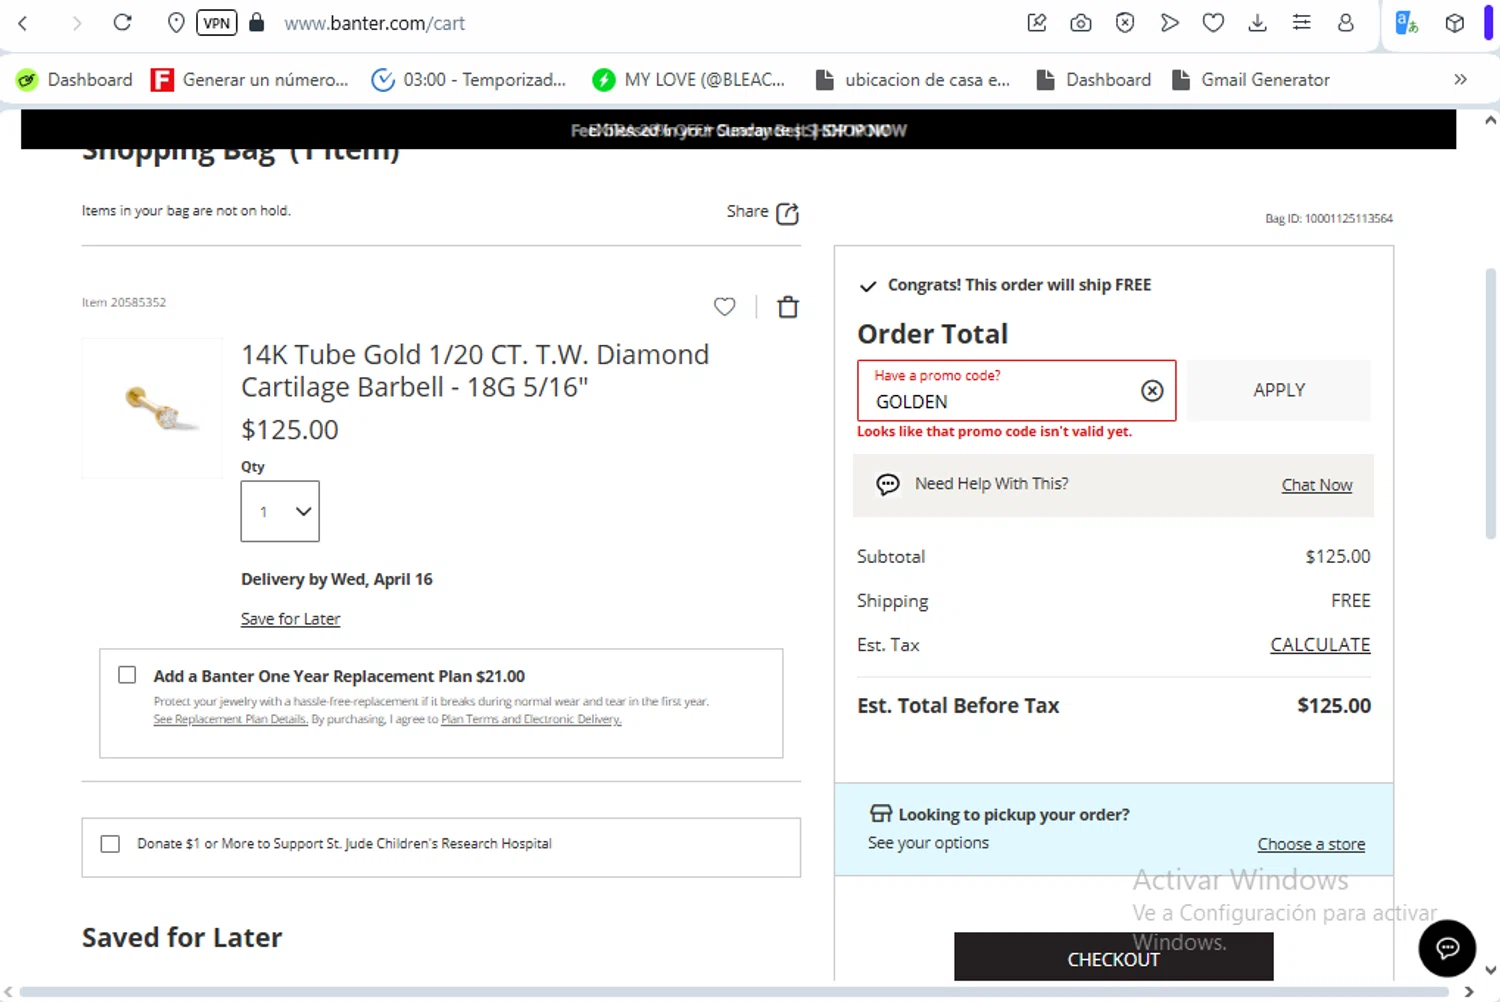
Task: Open the first Dashboard bookmark
Action: [75, 80]
